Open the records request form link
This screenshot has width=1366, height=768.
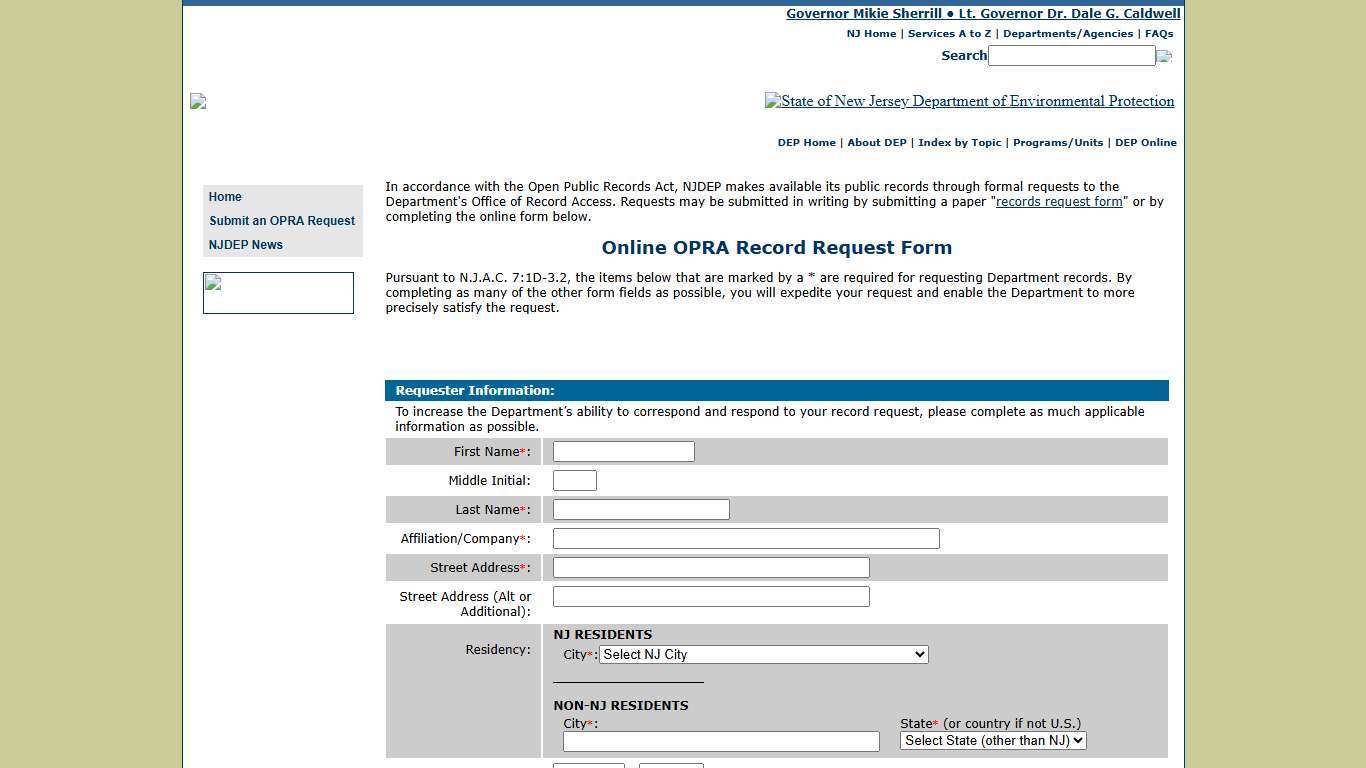(1059, 201)
